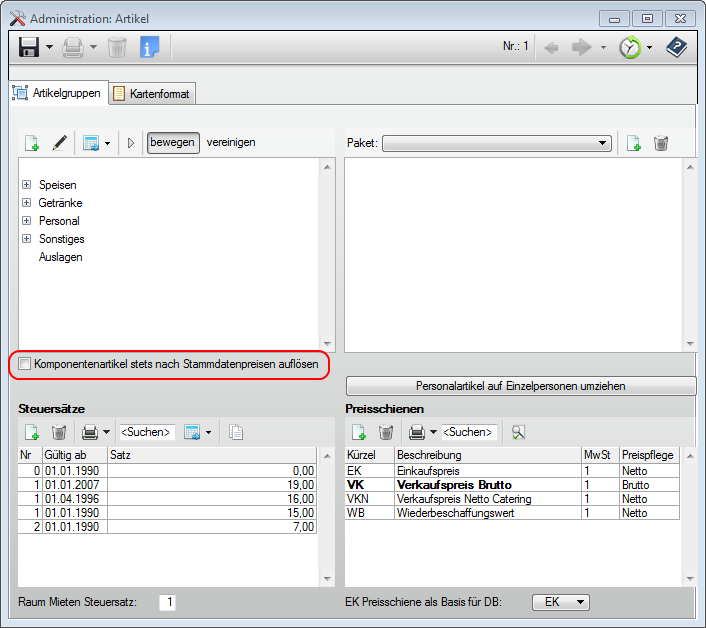
Task: Open the Paket dropdown list
Action: [603, 144]
